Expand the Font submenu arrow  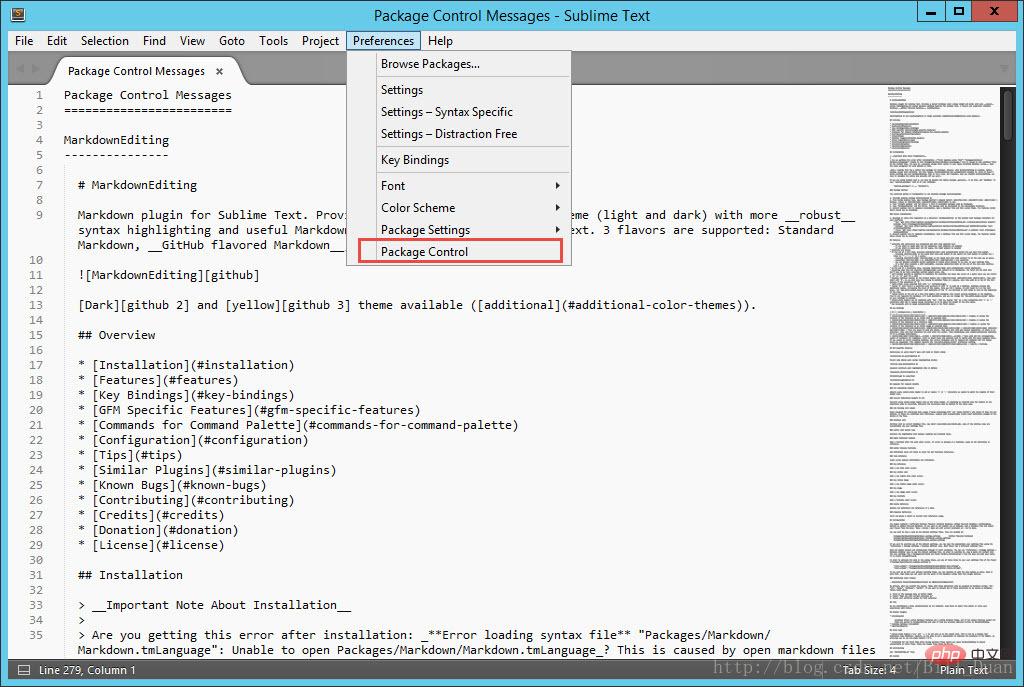[557, 185]
